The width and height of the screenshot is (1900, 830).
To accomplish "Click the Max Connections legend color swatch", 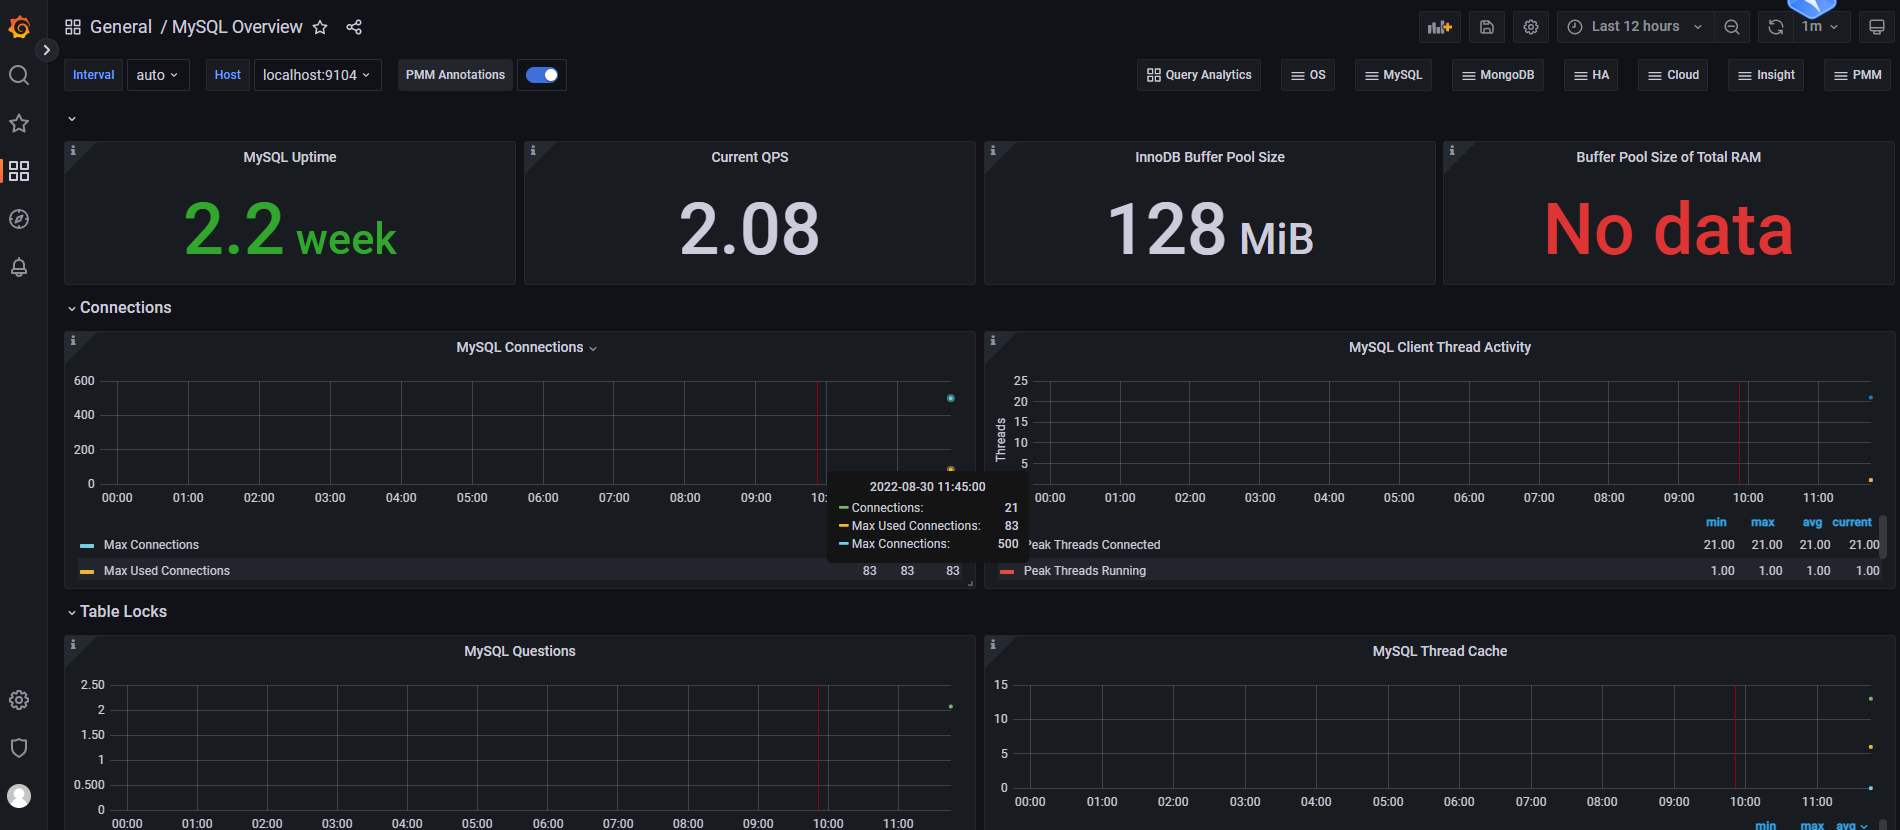I will pyautogui.click(x=87, y=546).
